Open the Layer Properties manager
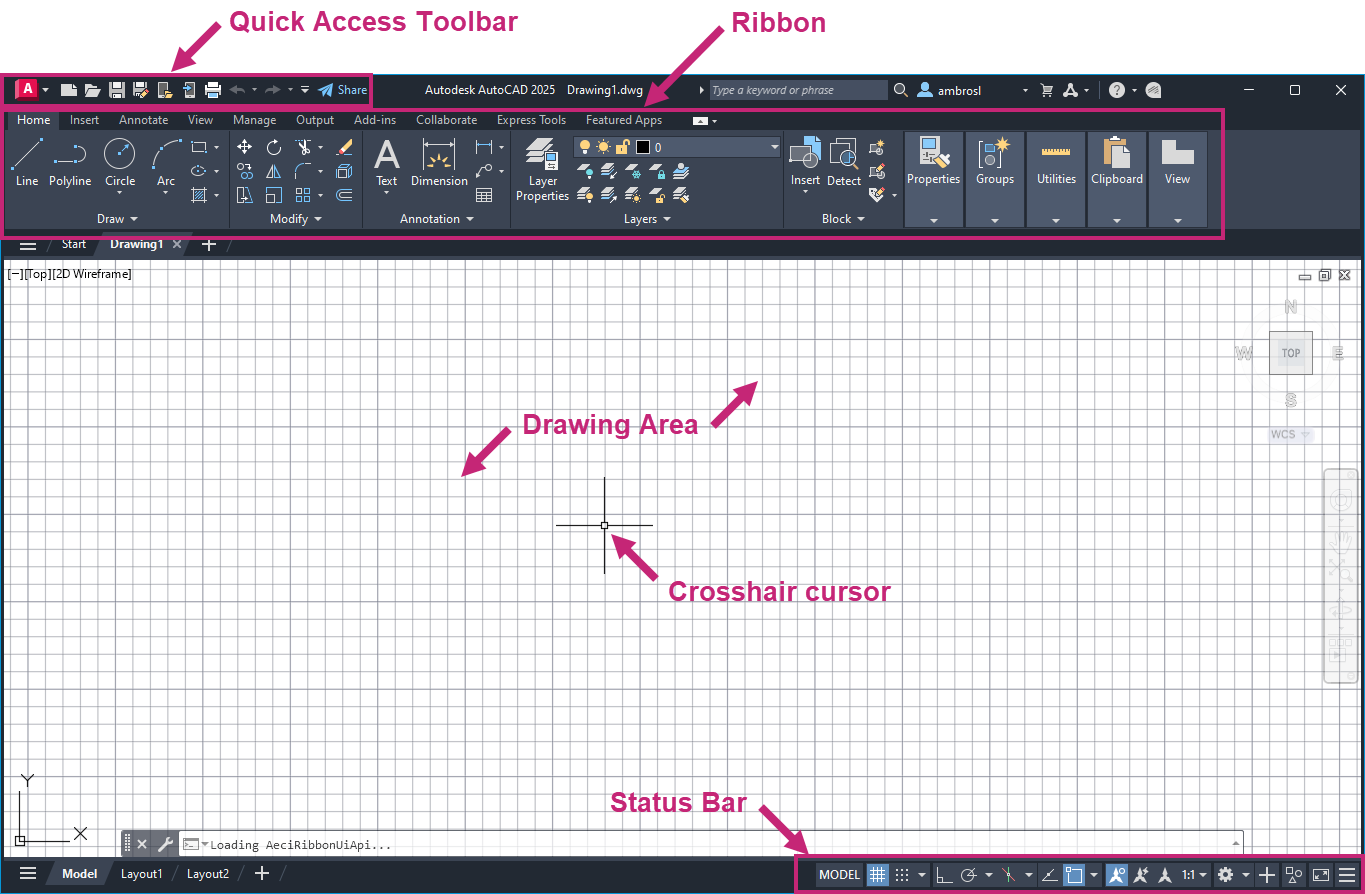Viewport: 1365px width, 894px height. 543,170
